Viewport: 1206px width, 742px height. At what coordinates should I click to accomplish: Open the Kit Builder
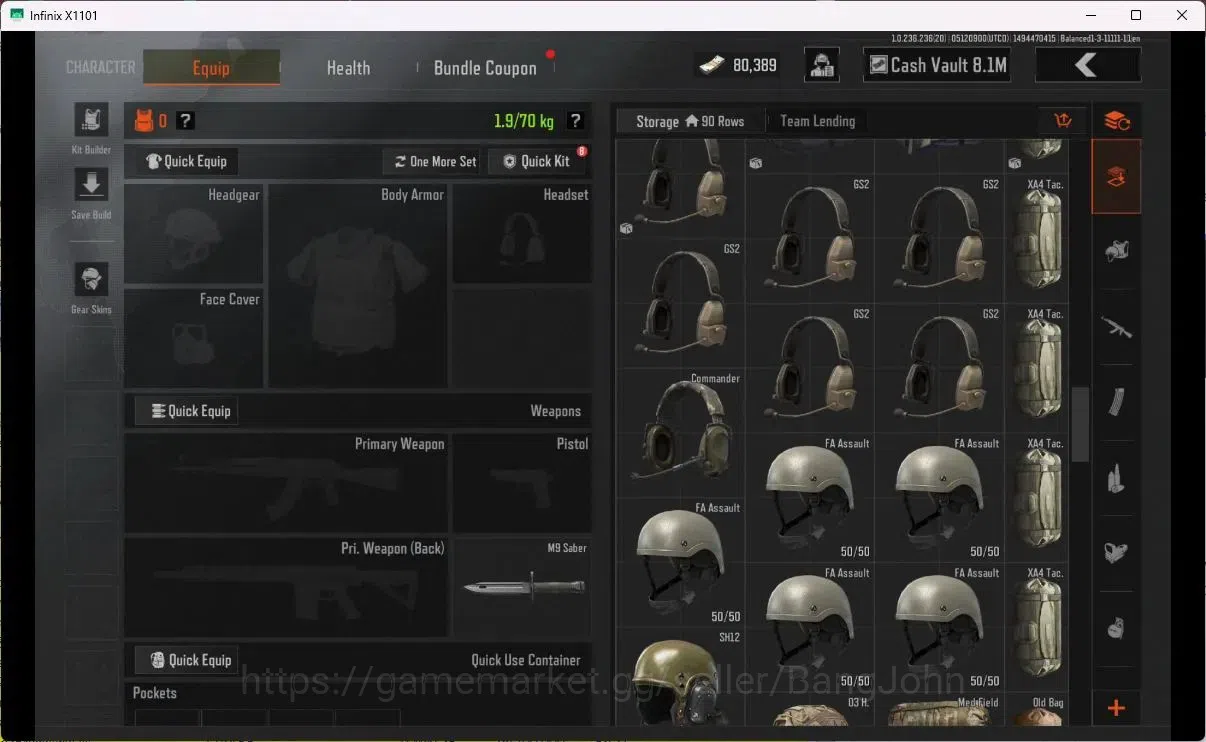(91, 121)
